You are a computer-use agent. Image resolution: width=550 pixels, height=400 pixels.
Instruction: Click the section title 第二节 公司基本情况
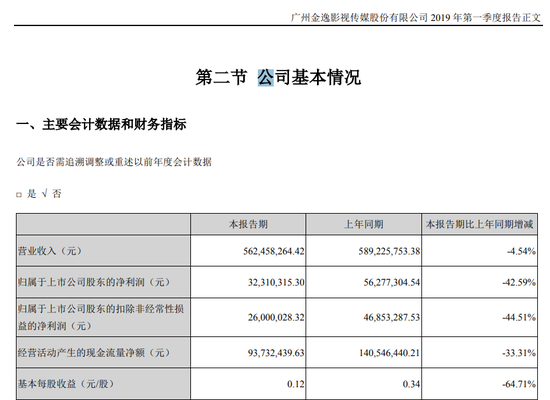278,77
